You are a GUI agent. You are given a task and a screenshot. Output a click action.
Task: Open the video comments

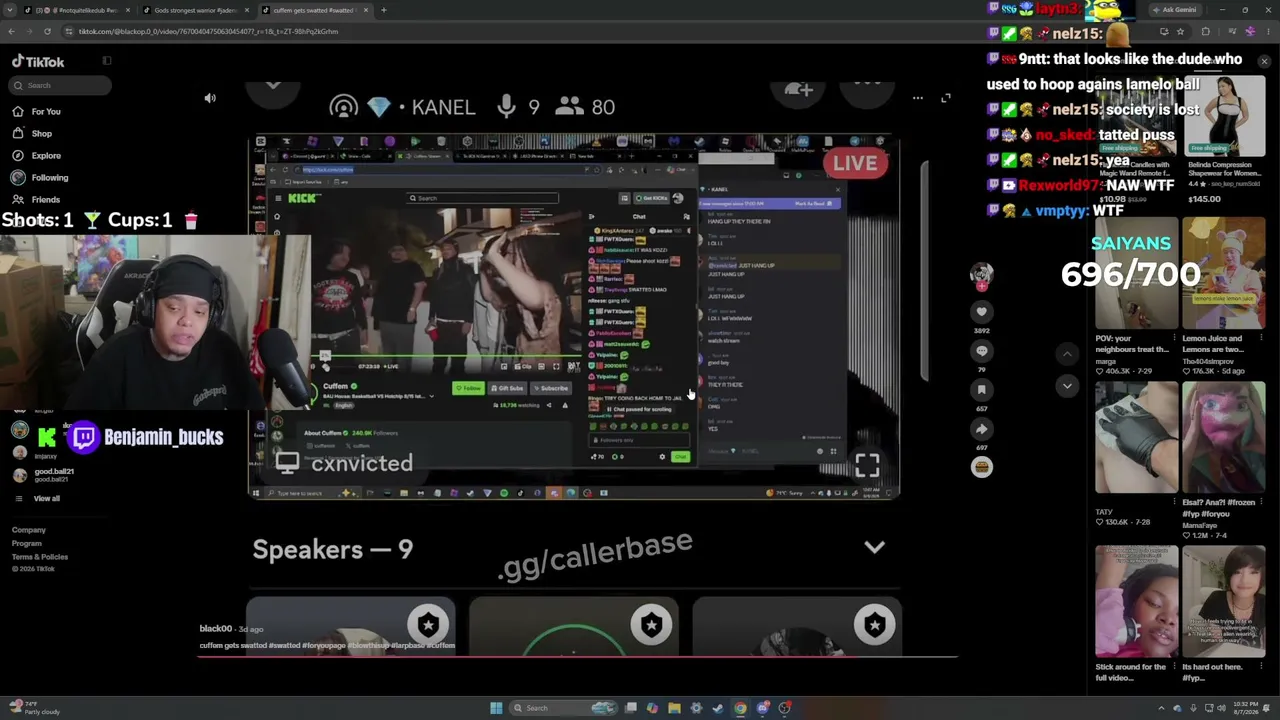[x=982, y=351]
